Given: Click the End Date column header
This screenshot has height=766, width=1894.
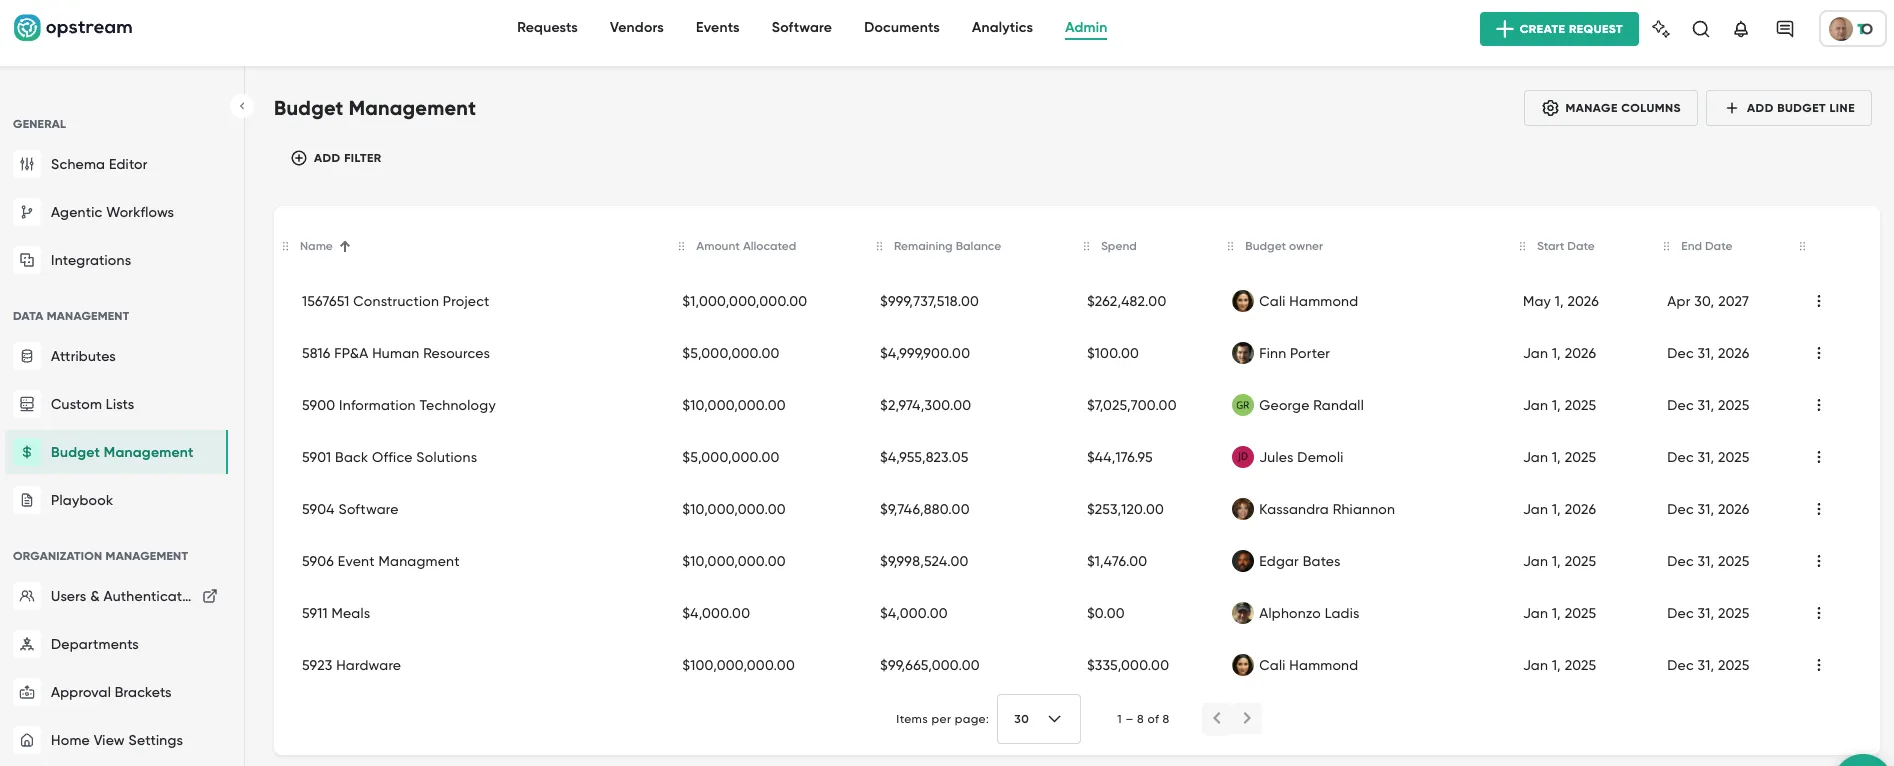Looking at the screenshot, I should pos(1707,246).
